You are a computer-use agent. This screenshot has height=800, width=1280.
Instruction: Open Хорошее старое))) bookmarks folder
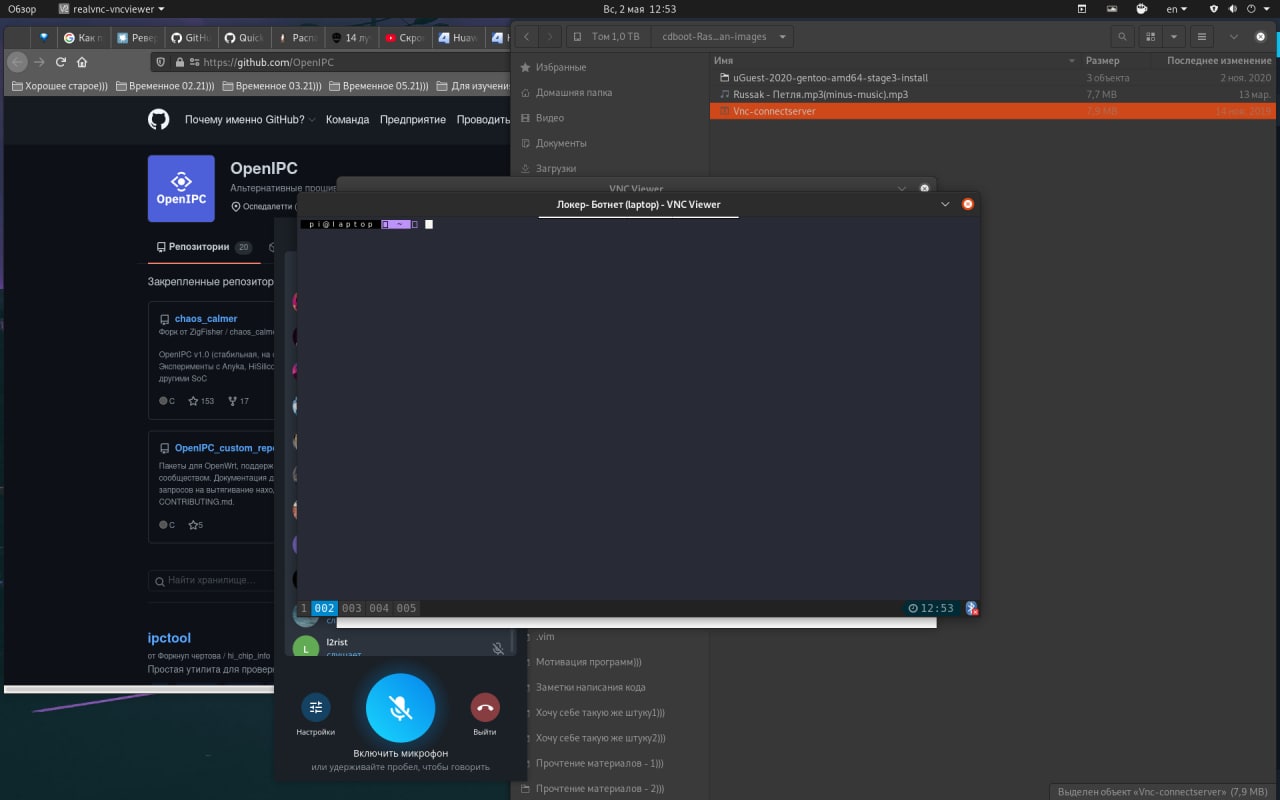click(59, 86)
